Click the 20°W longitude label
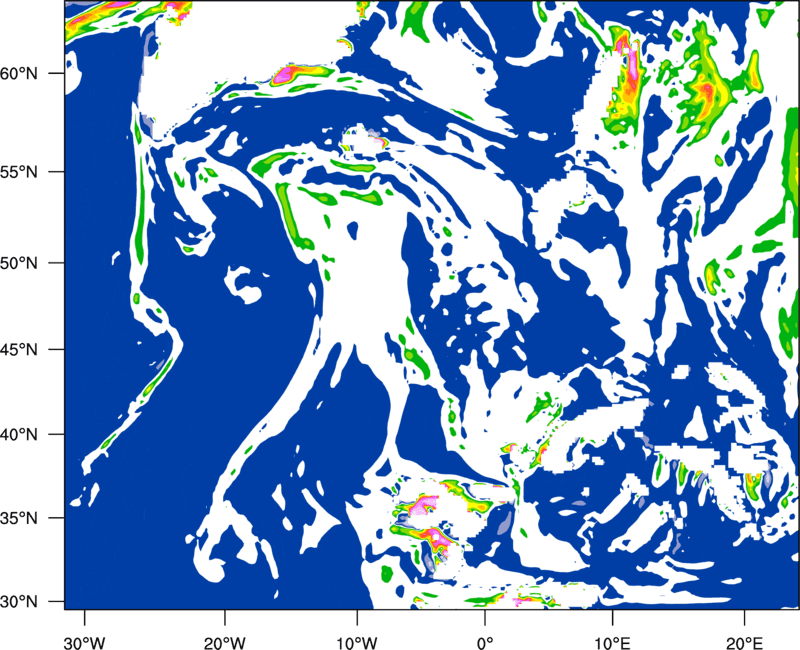This screenshot has width=800, height=650. tap(225, 642)
